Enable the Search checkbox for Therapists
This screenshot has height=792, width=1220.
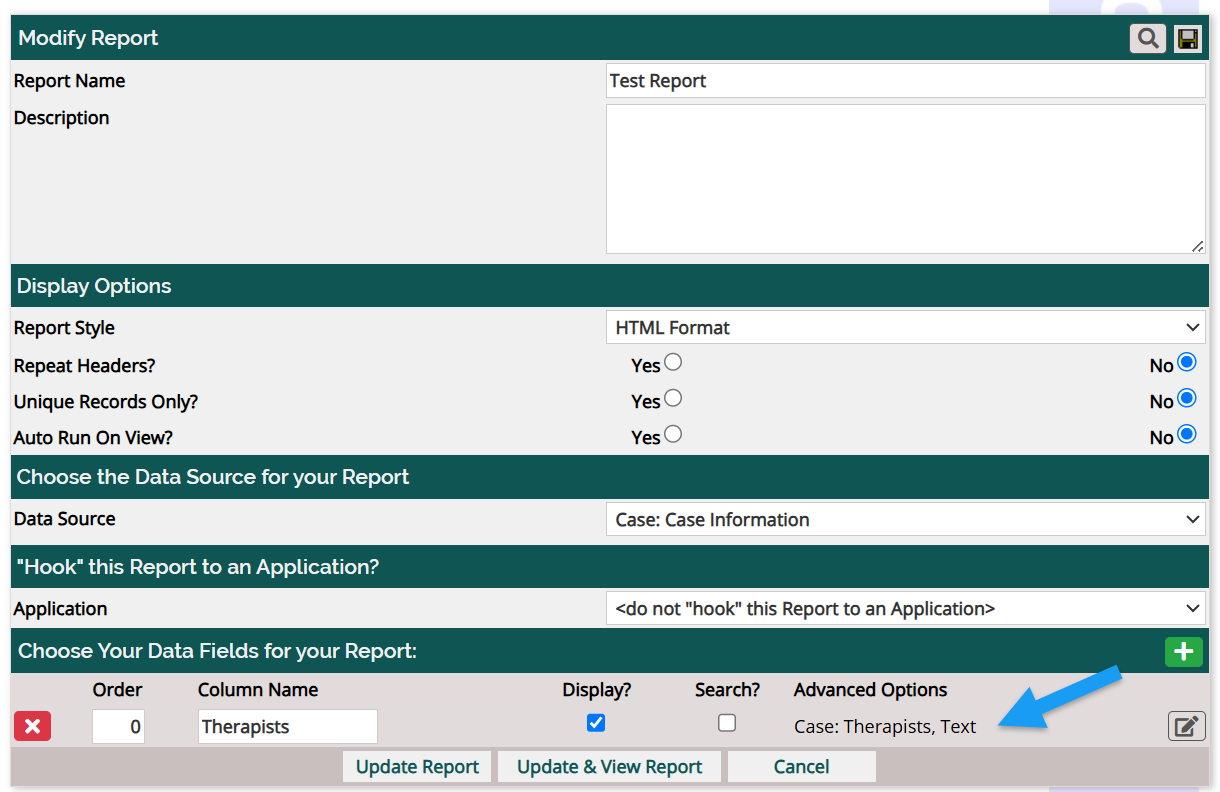click(x=727, y=723)
